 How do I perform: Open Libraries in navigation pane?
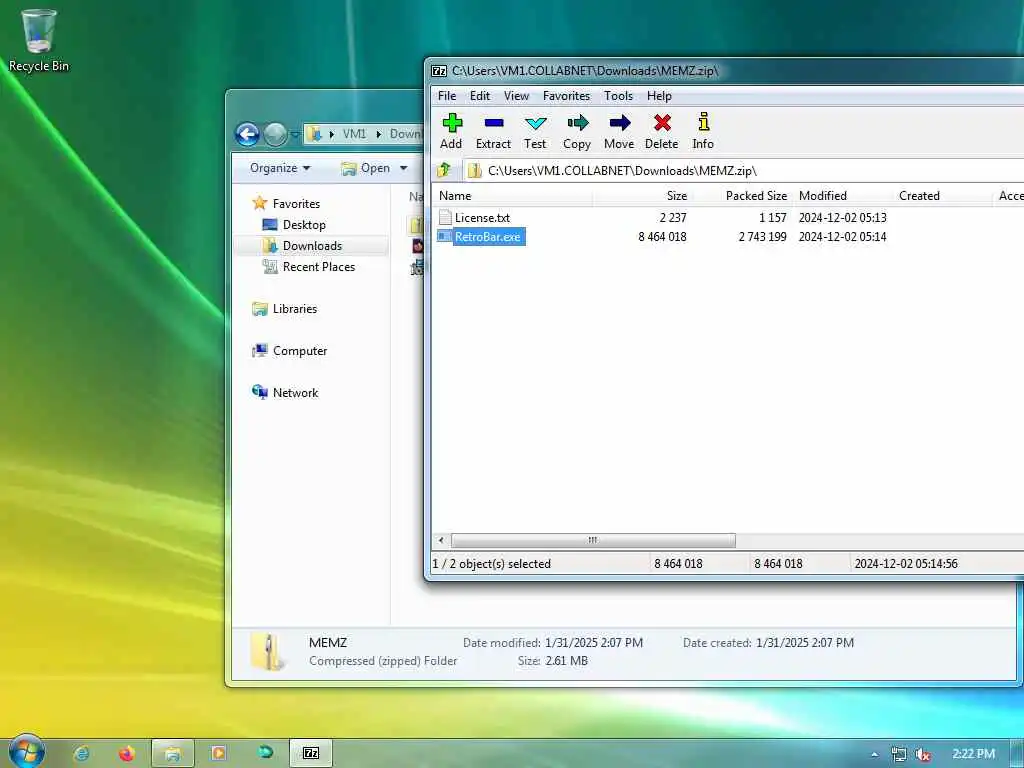(x=295, y=309)
